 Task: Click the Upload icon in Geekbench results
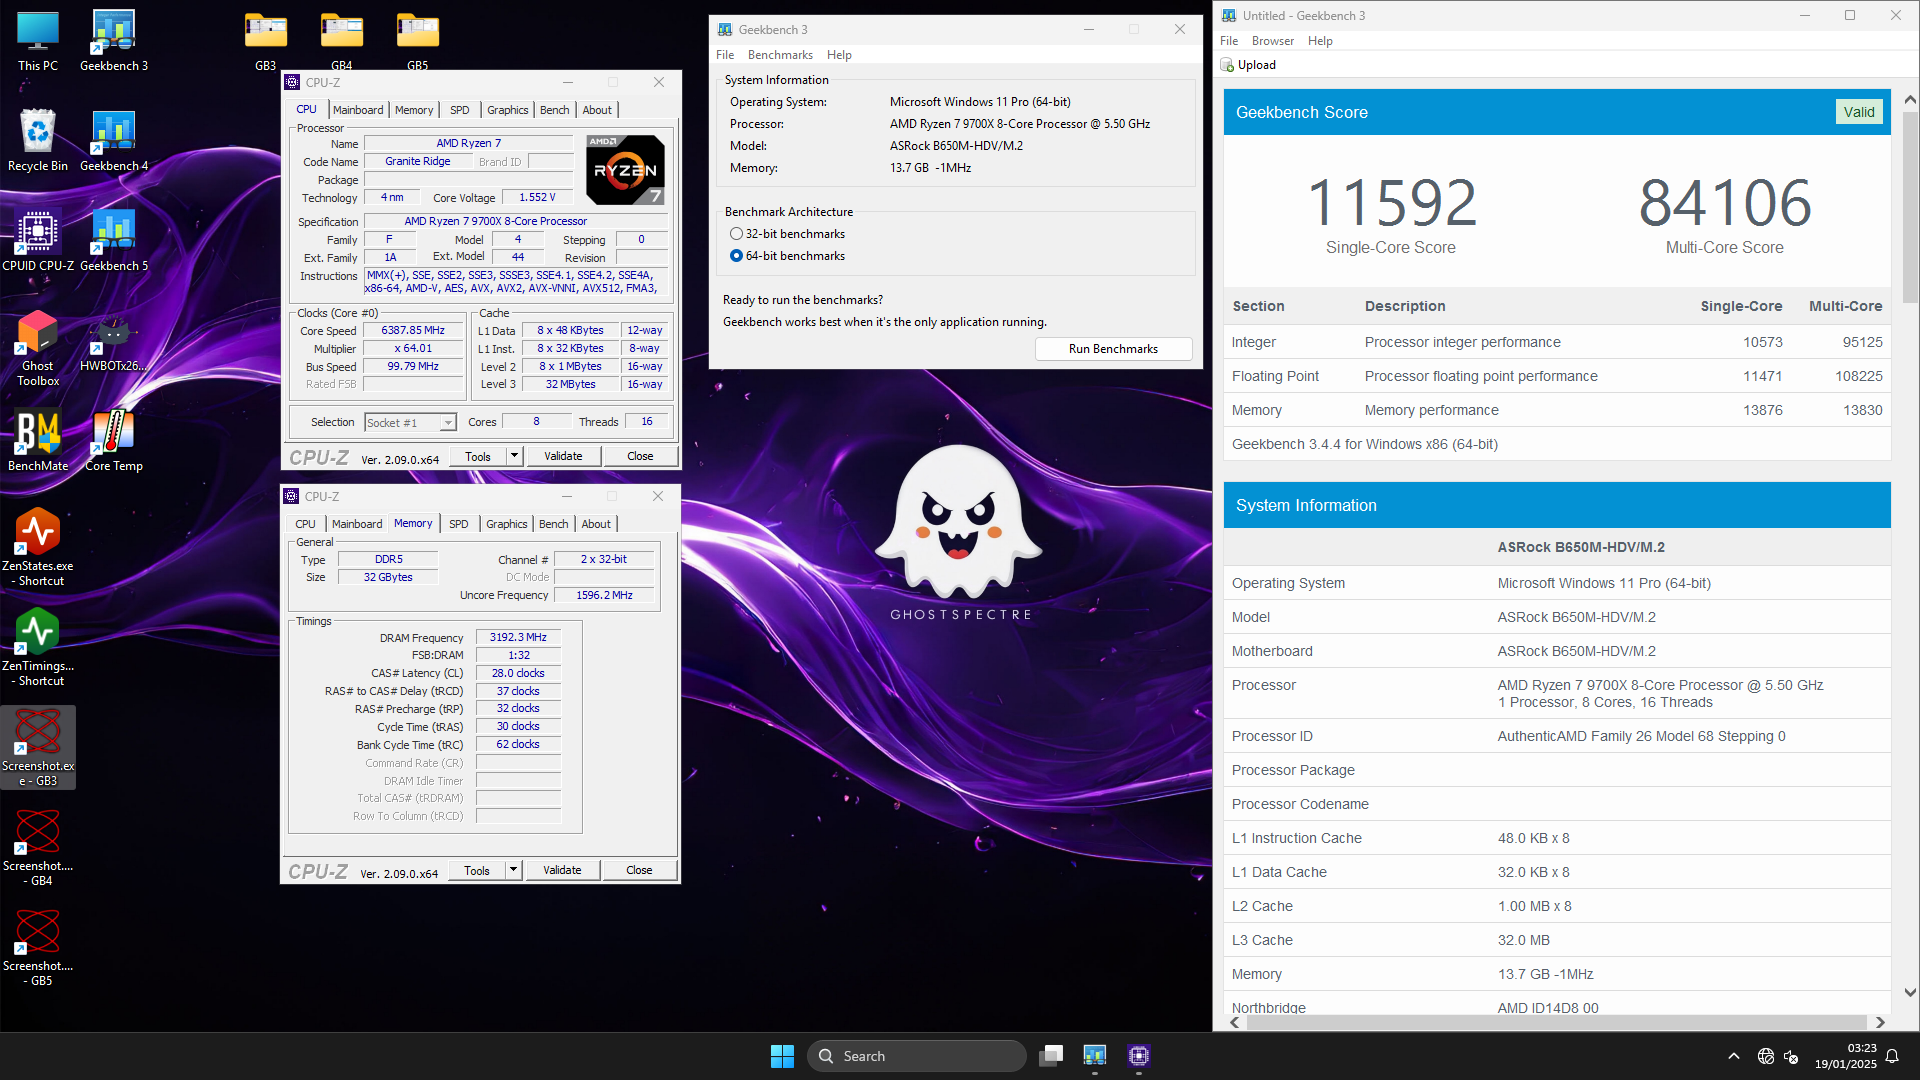pos(1227,65)
